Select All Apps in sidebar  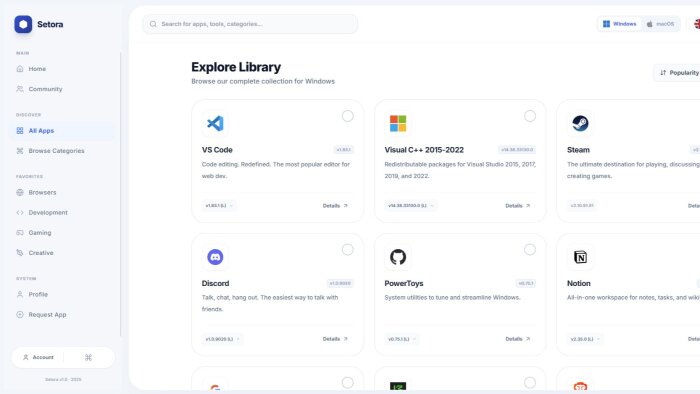[x=62, y=131]
